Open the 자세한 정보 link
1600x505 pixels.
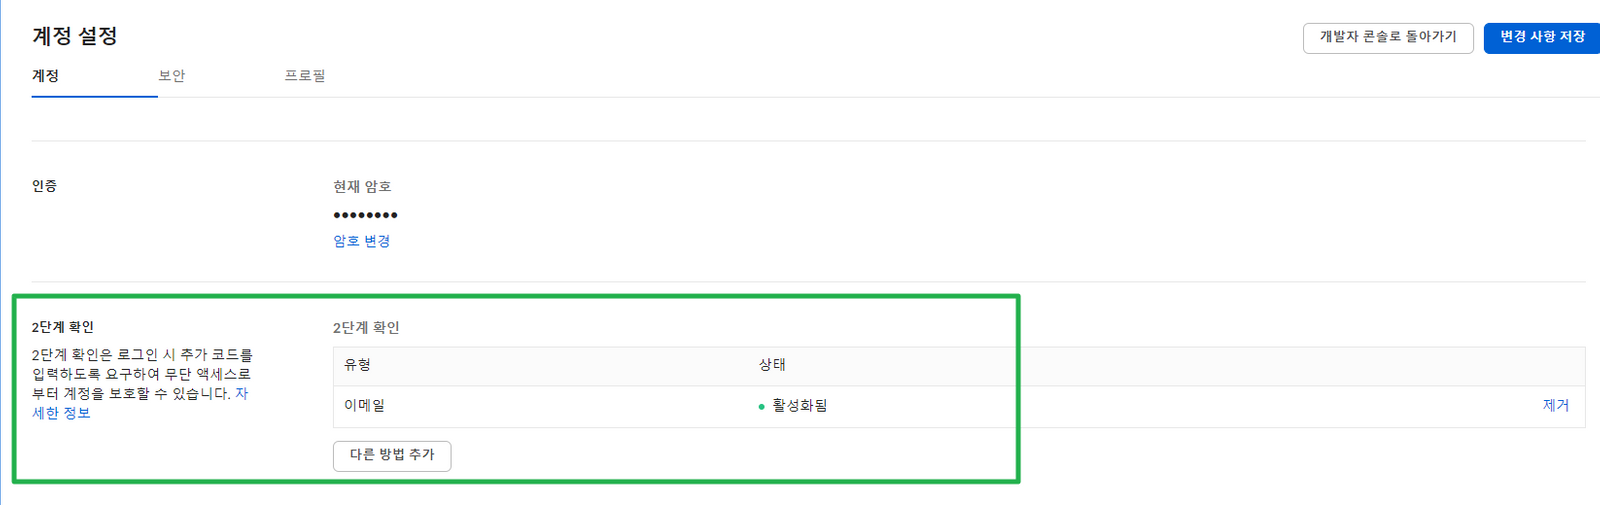point(61,413)
